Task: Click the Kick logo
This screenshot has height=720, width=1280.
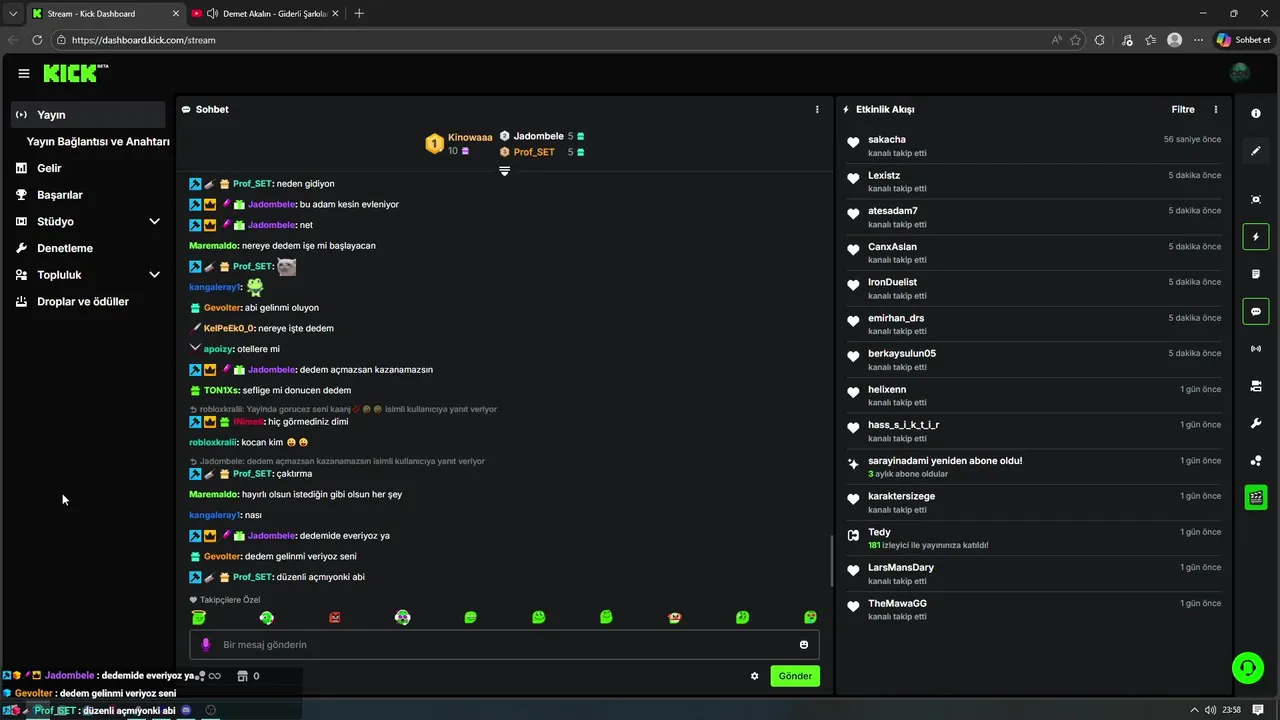Action: (x=75, y=73)
